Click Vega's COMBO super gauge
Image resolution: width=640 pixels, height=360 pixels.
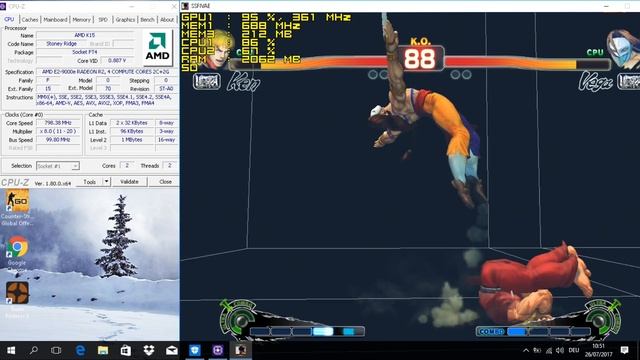pyautogui.click(x=533, y=331)
